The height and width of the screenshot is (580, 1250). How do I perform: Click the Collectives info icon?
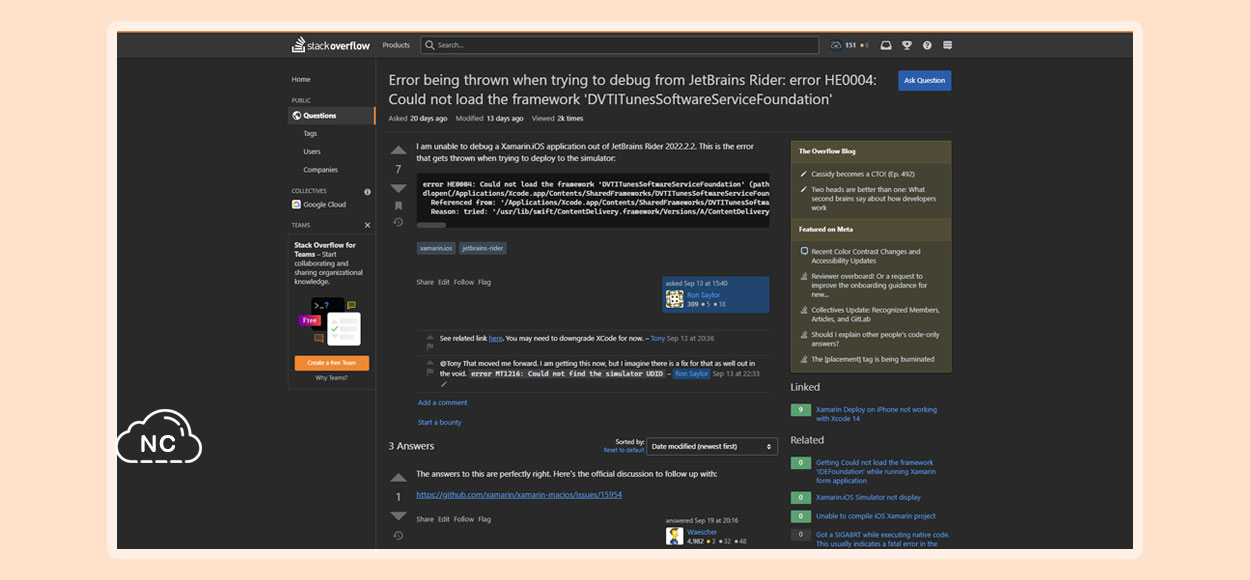[367, 191]
